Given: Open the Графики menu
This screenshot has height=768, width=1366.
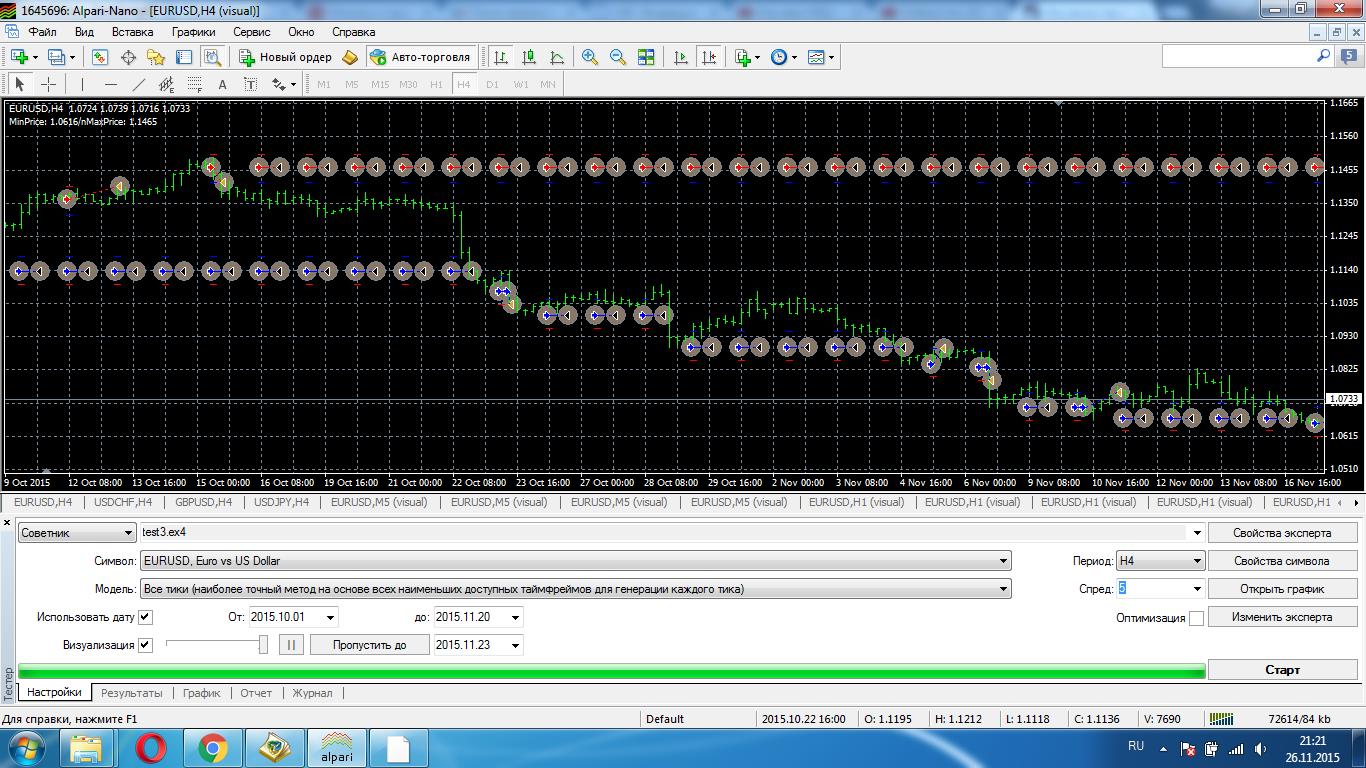Looking at the screenshot, I should pyautogui.click(x=193, y=32).
